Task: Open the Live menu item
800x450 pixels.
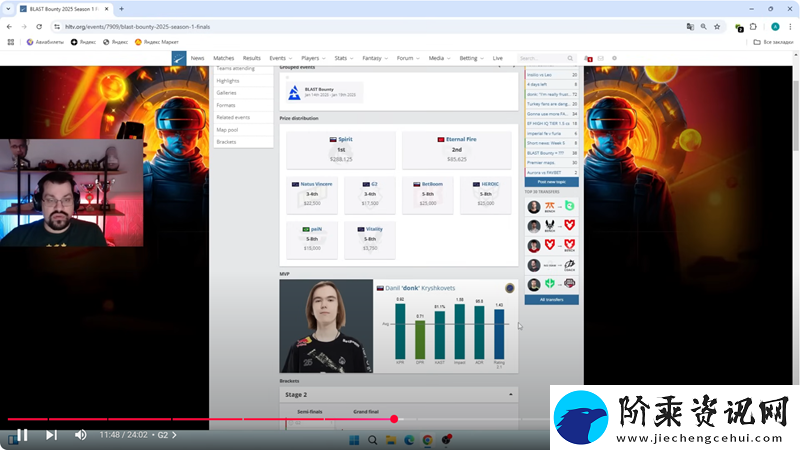Action: 497,58
